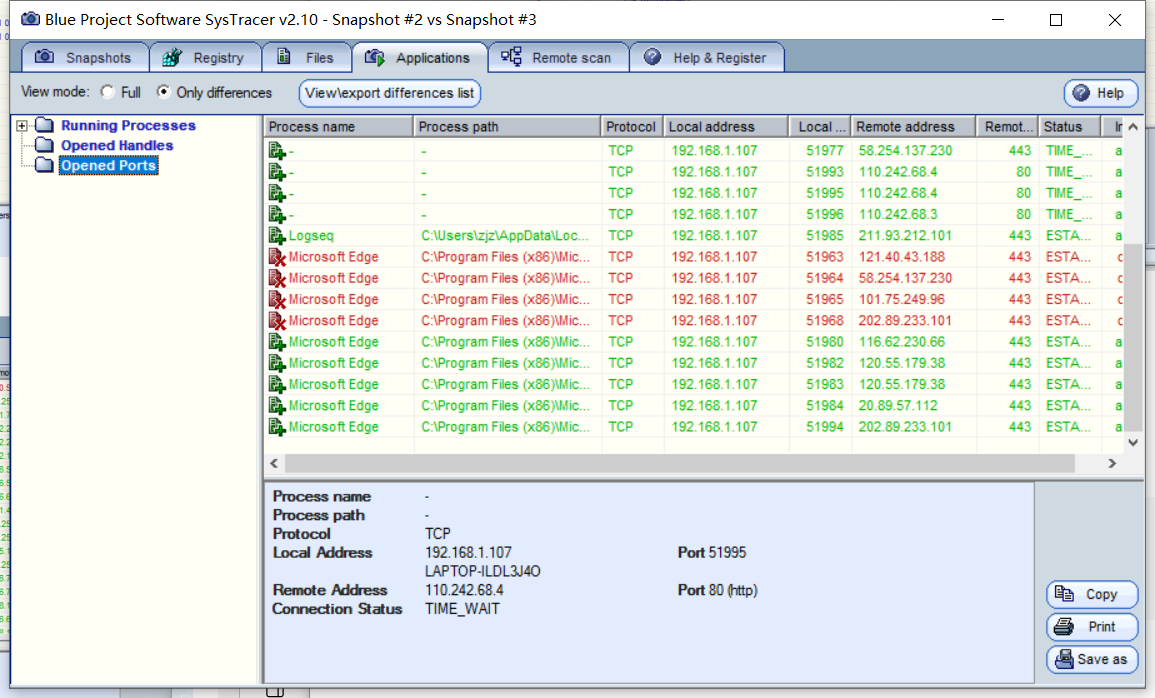Viewport: 1155px width, 698px height.
Task: Expand the Running Processes tree node
Action: tap(22, 126)
